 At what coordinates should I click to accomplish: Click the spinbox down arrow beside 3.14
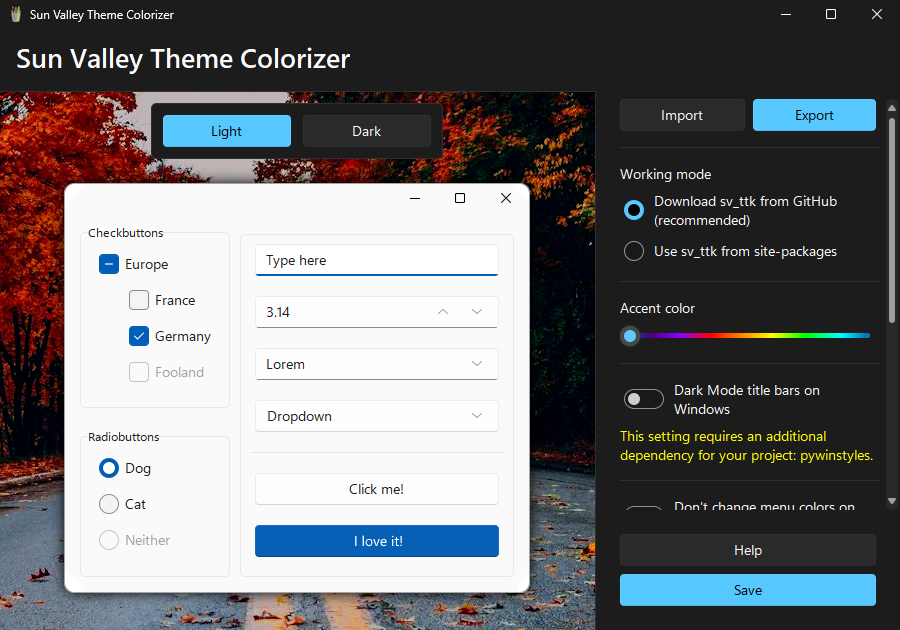click(x=477, y=312)
